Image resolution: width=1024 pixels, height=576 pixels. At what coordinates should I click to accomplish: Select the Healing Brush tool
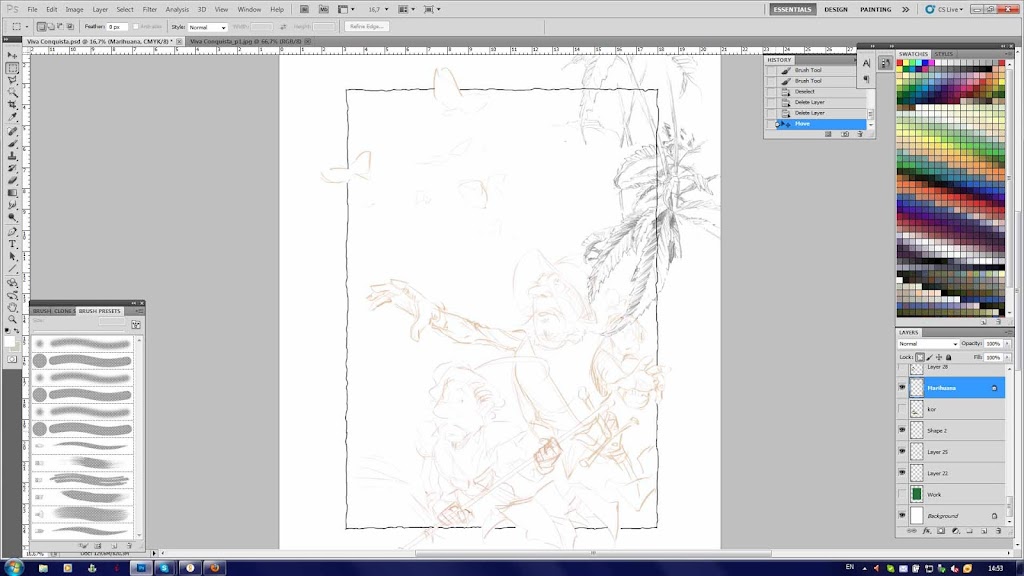pos(12,131)
